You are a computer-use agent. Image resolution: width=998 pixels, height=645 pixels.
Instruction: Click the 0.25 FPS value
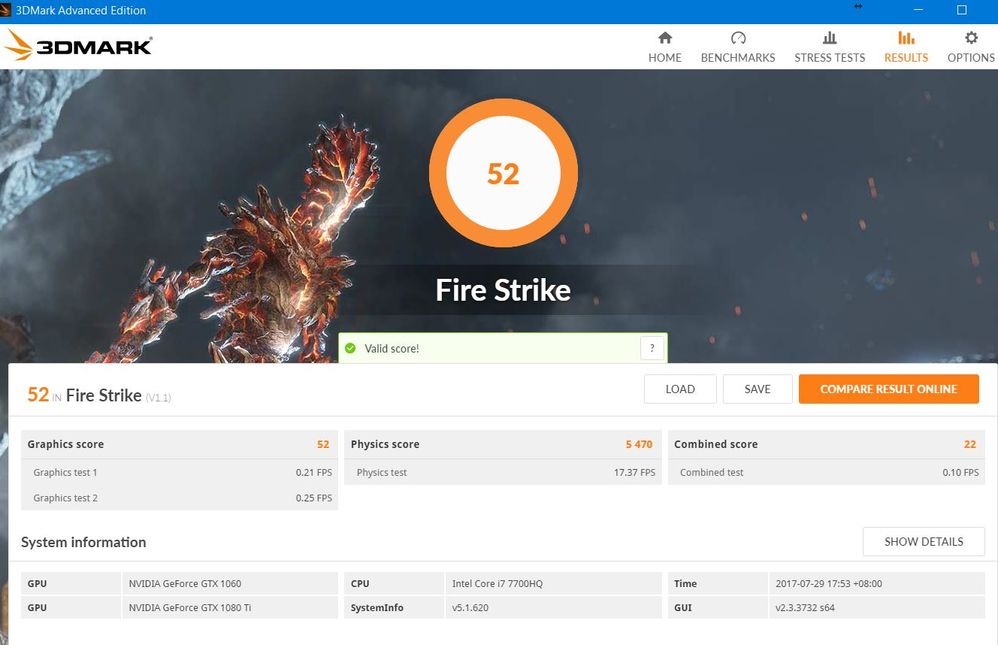[314, 498]
